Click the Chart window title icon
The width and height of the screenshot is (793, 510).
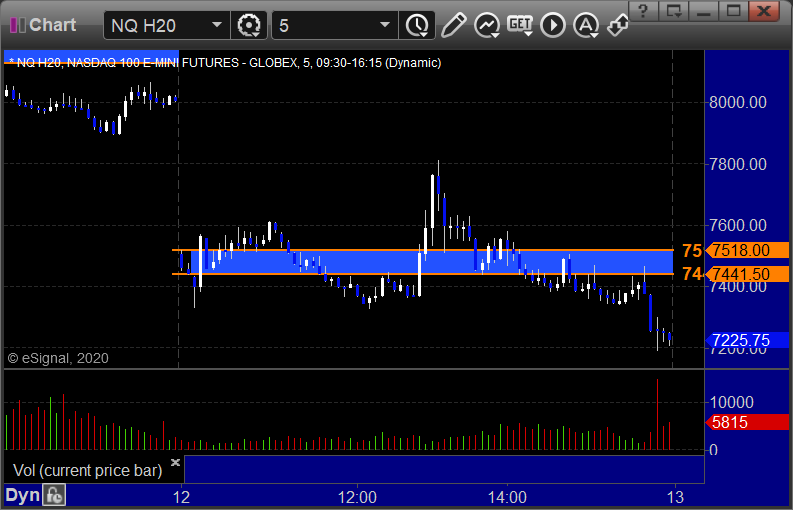coord(18,25)
